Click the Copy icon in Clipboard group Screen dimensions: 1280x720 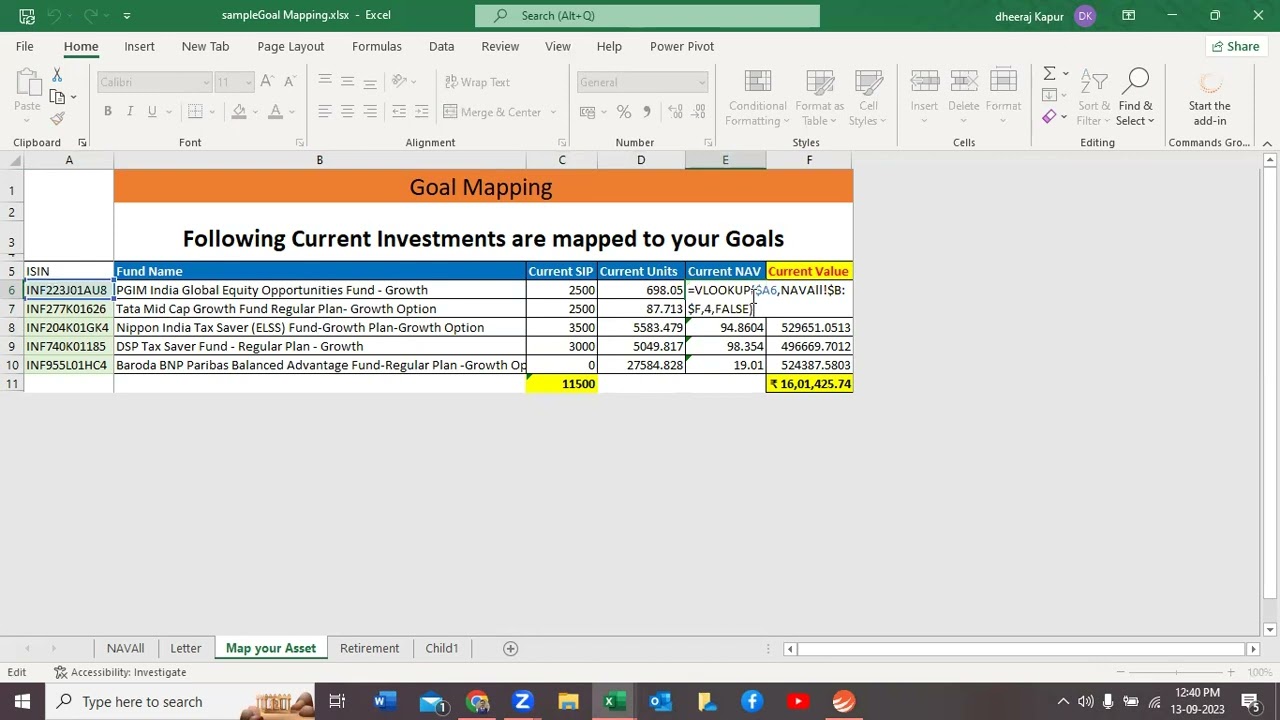pos(57,97)
